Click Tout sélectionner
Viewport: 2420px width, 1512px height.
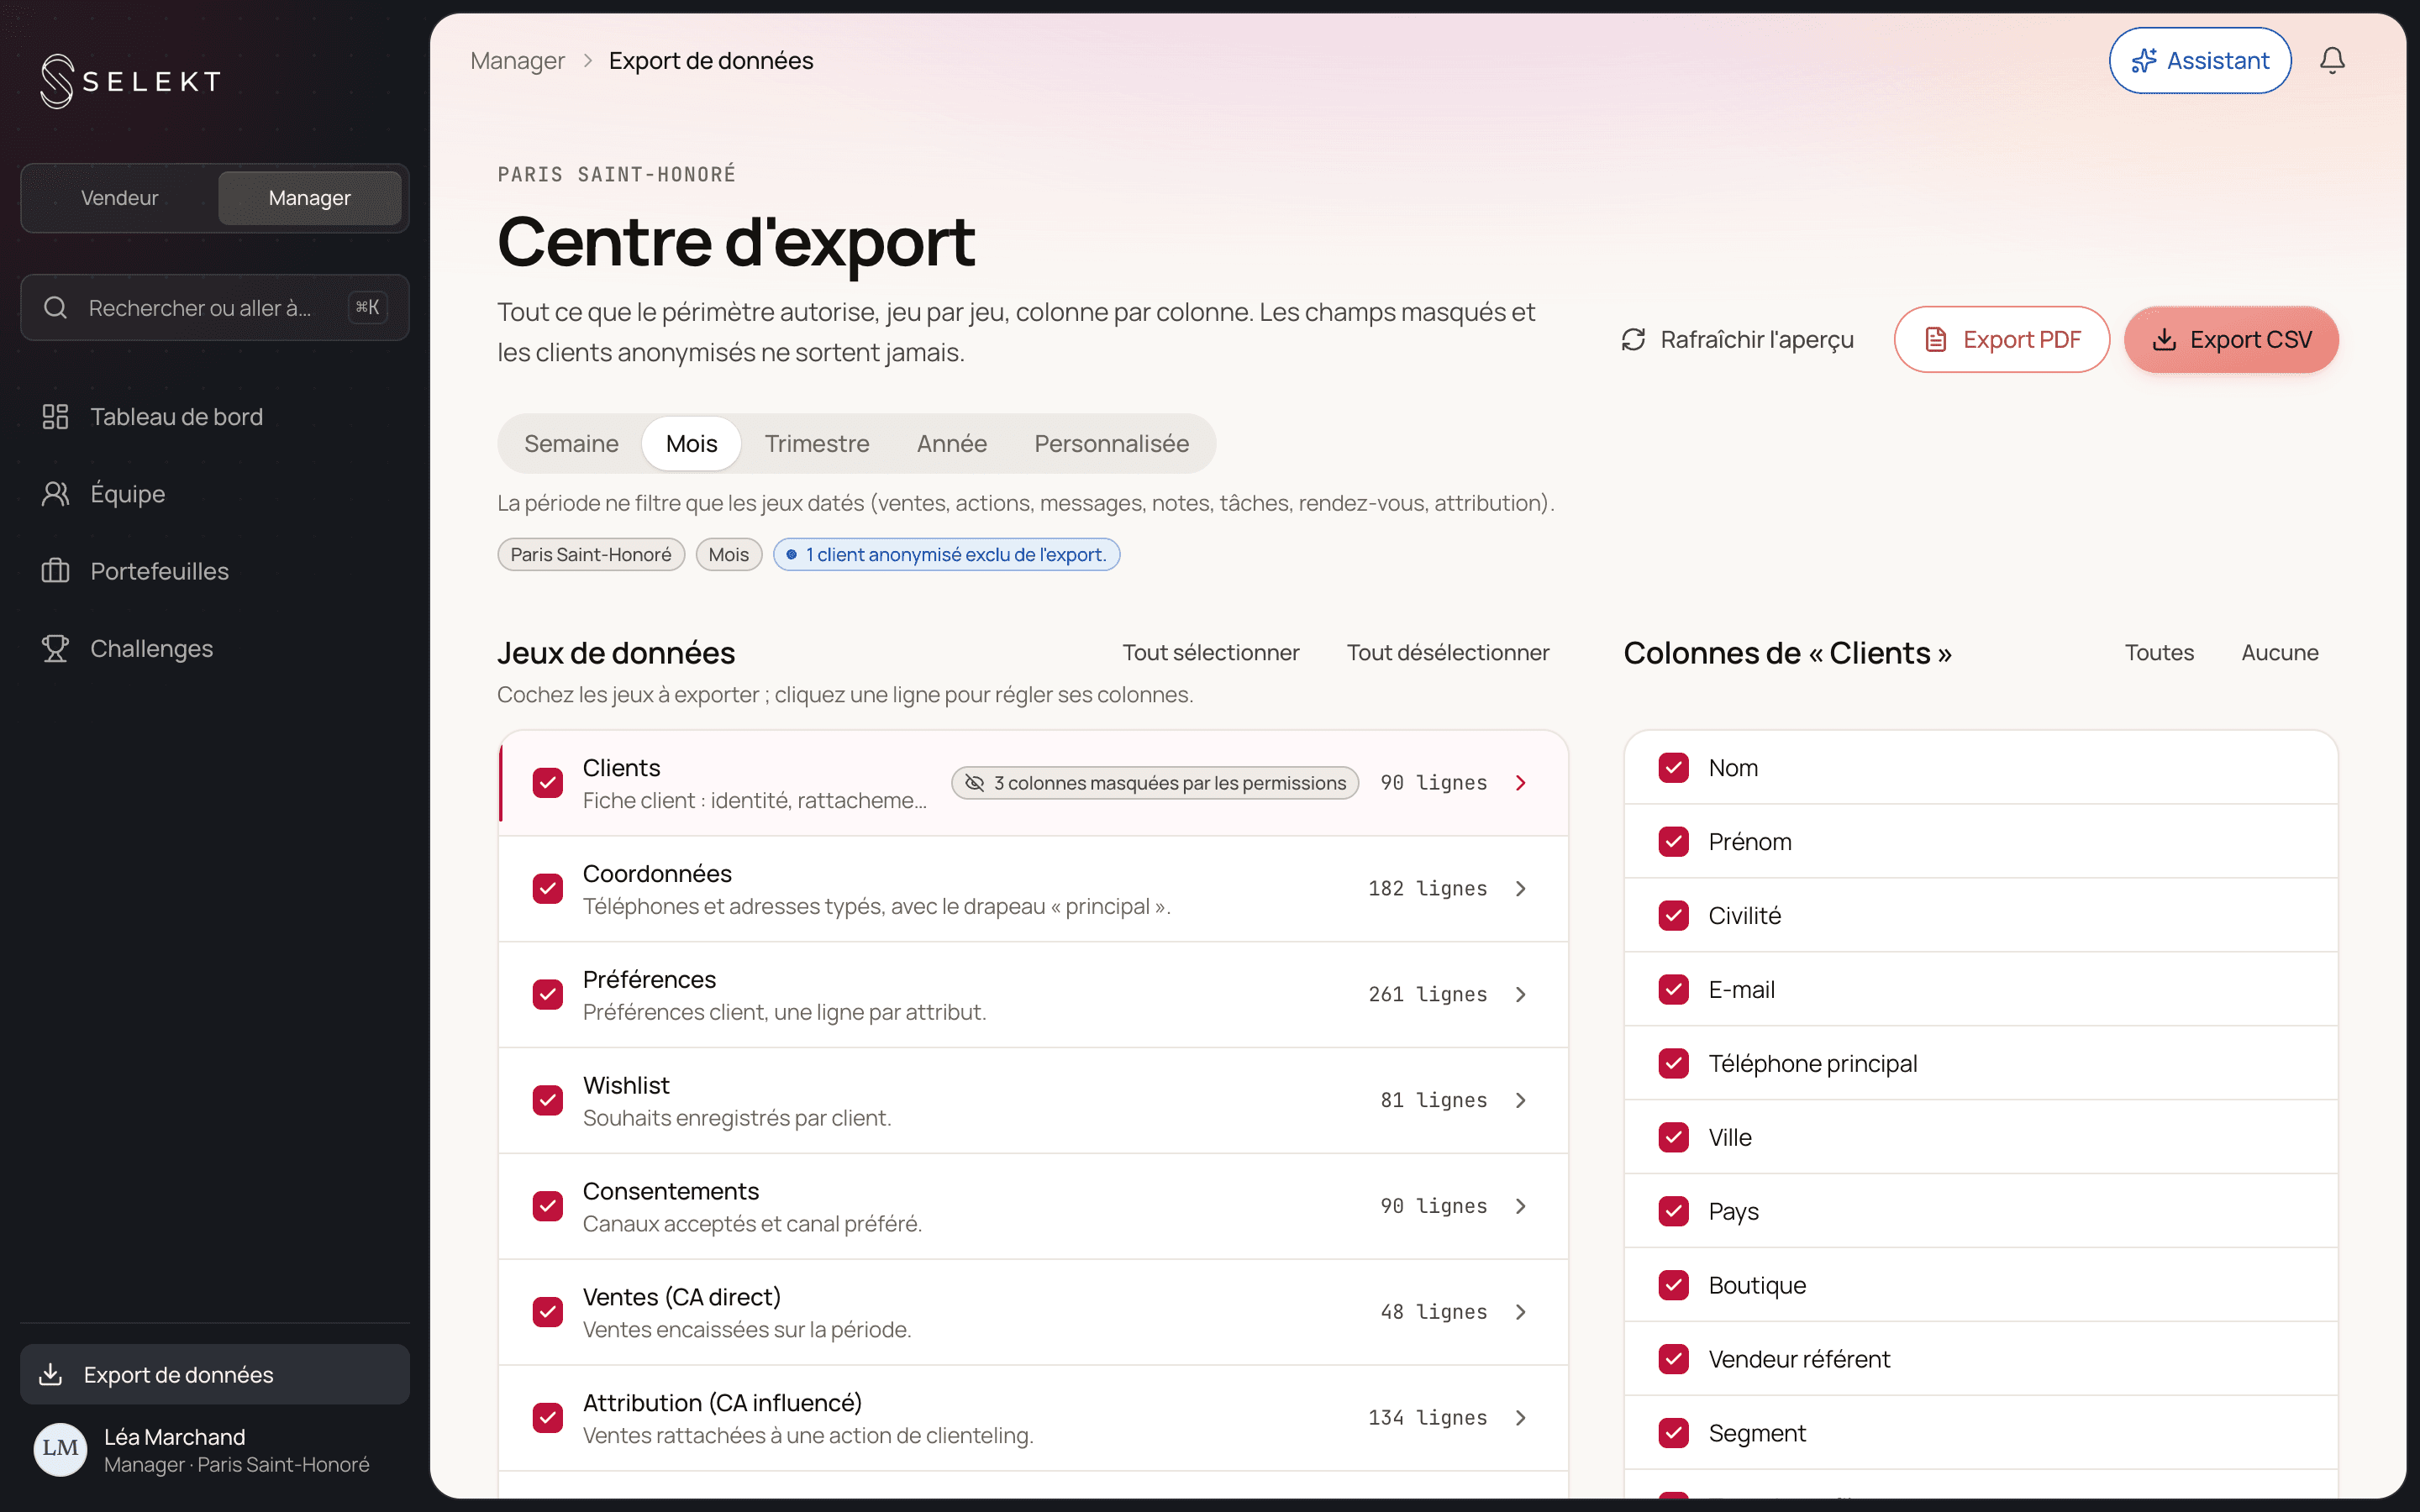[1210, 652]
